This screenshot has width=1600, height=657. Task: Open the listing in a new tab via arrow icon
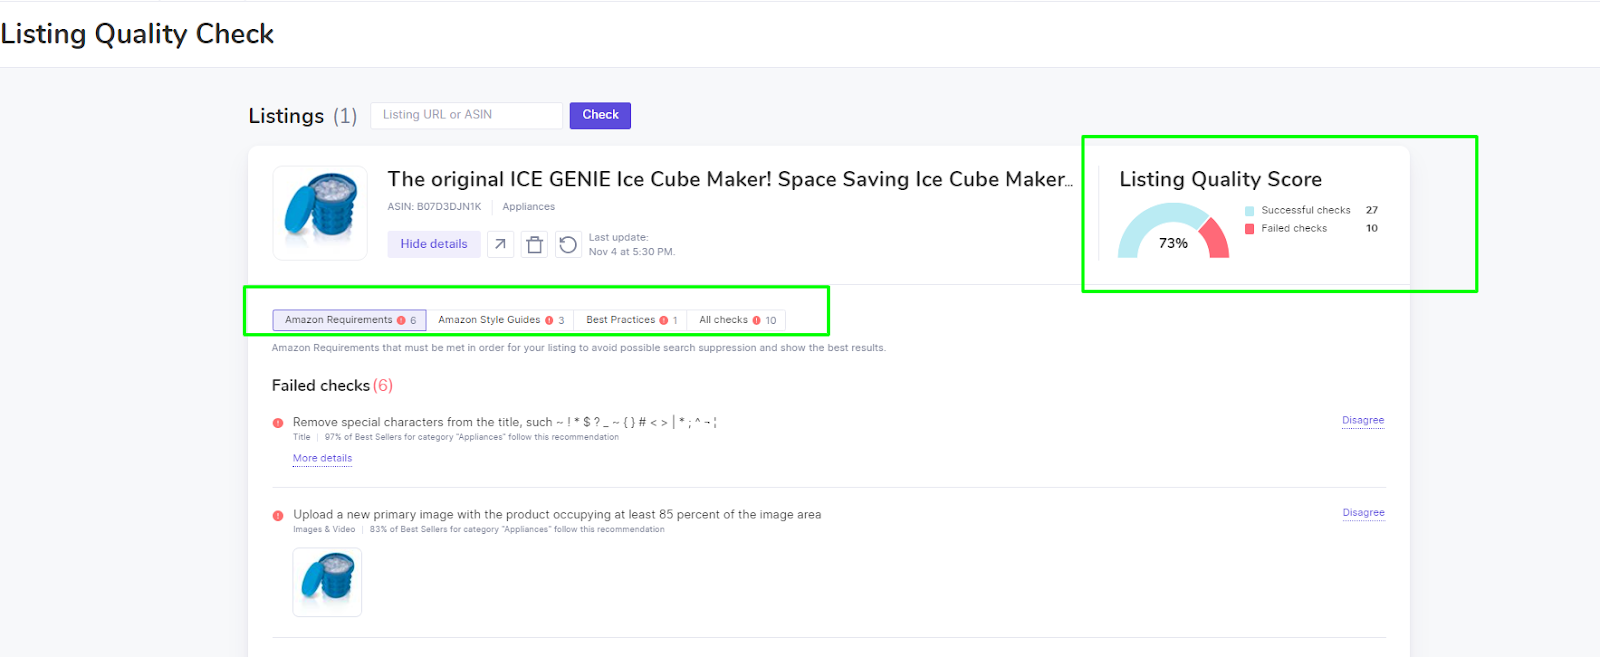pos(500,244)
